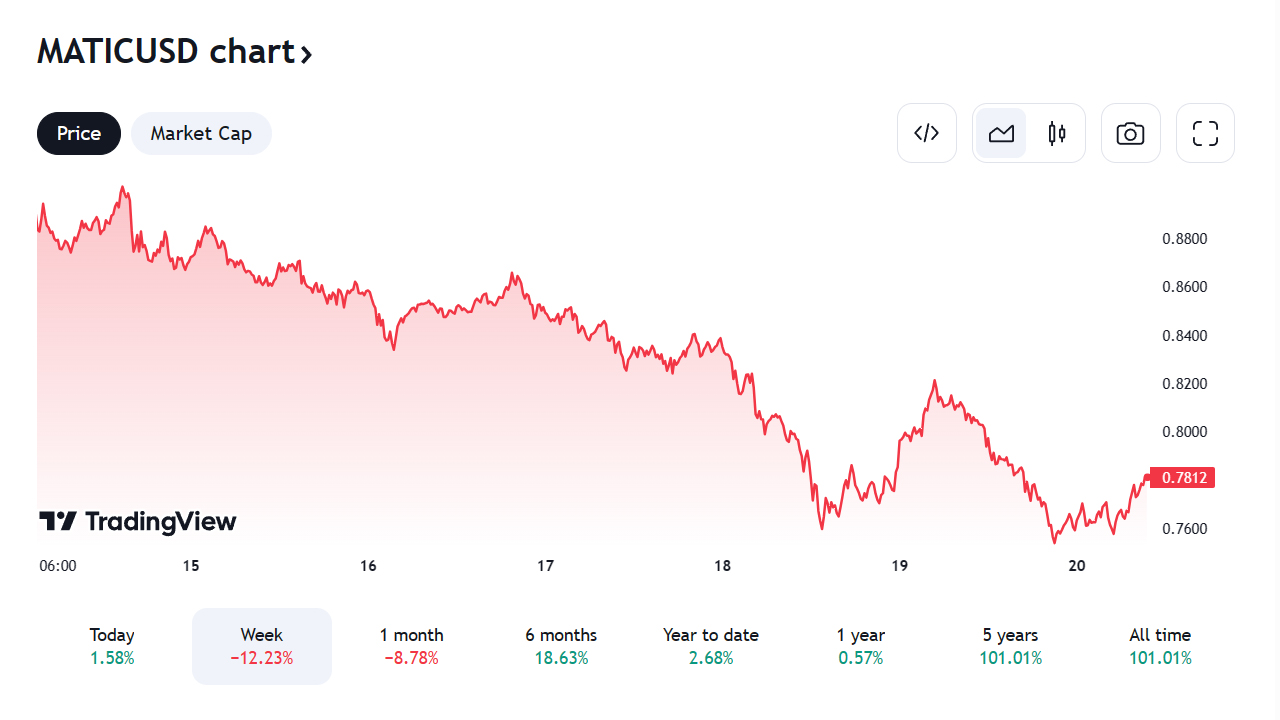Select the Price toggle
The image size is (1280, 720).
point(79,133)
